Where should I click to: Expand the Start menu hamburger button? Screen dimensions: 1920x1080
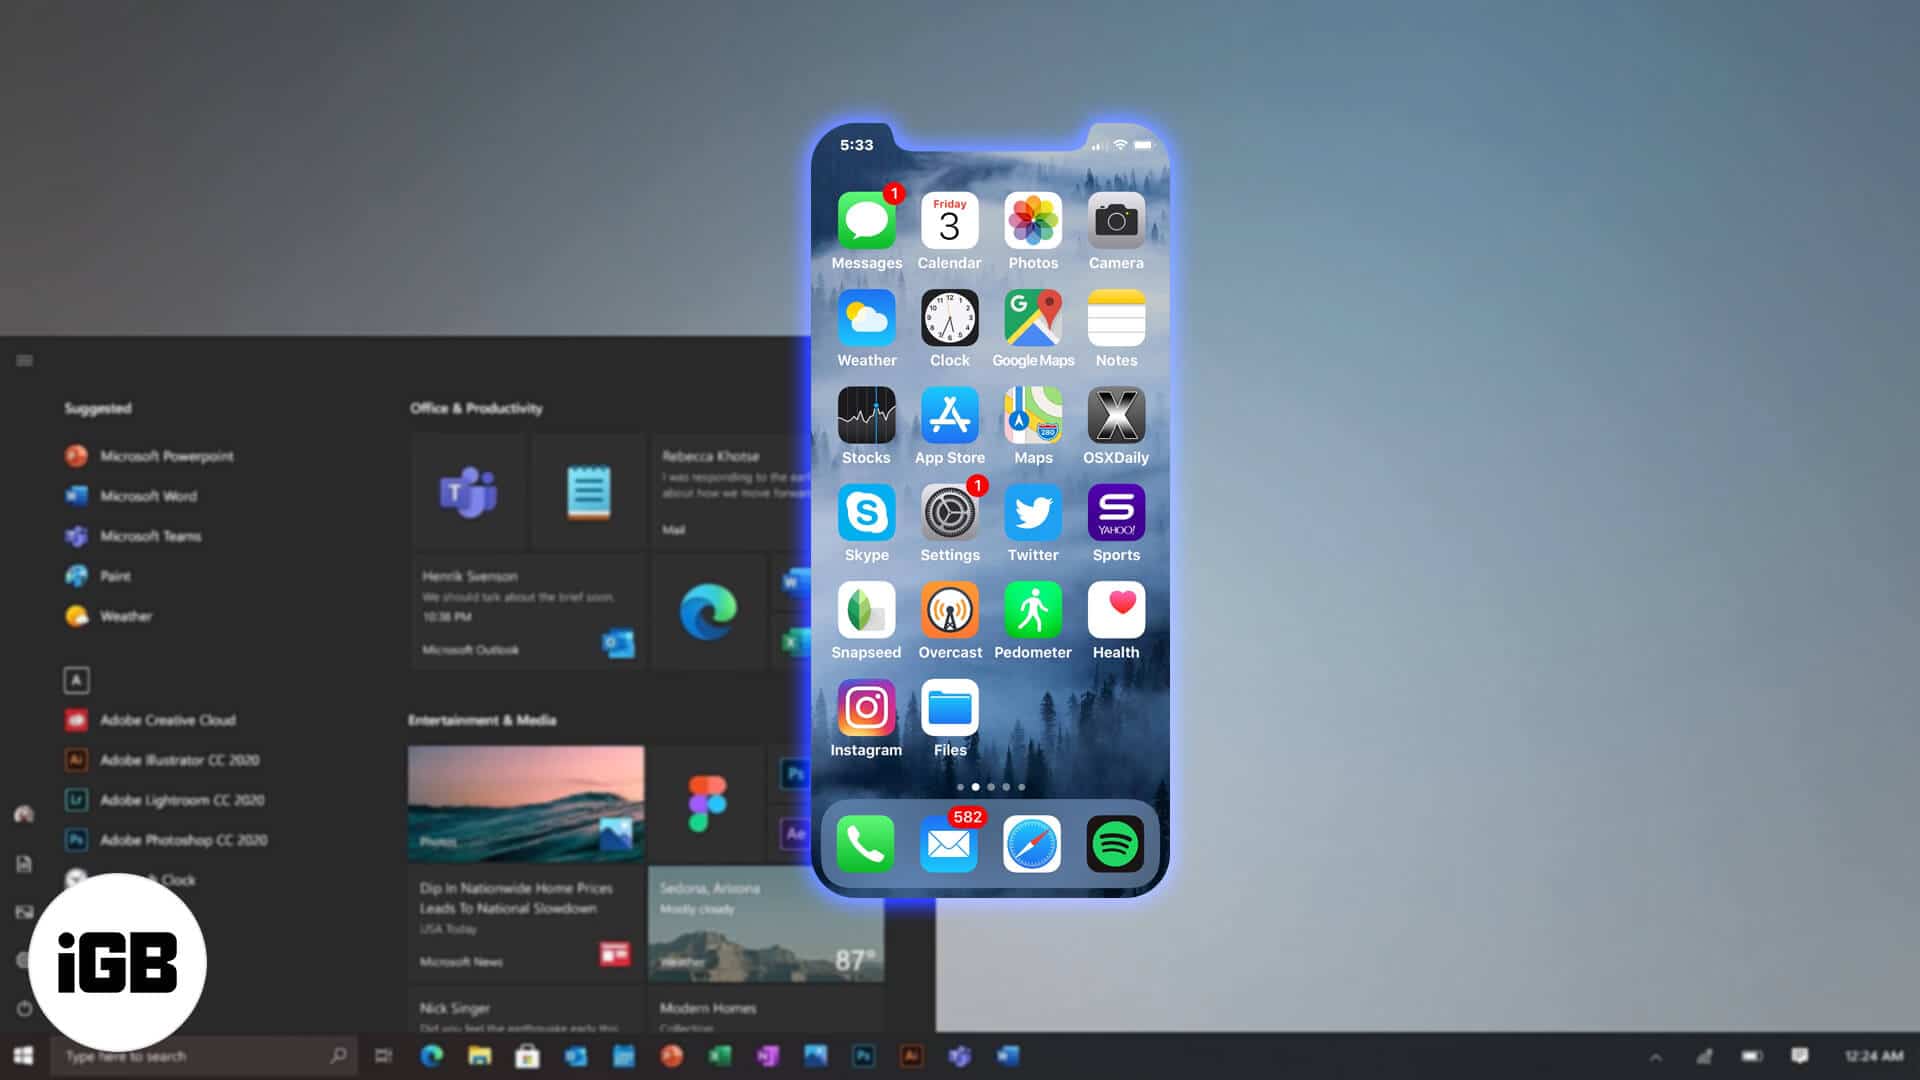[25, 360]
